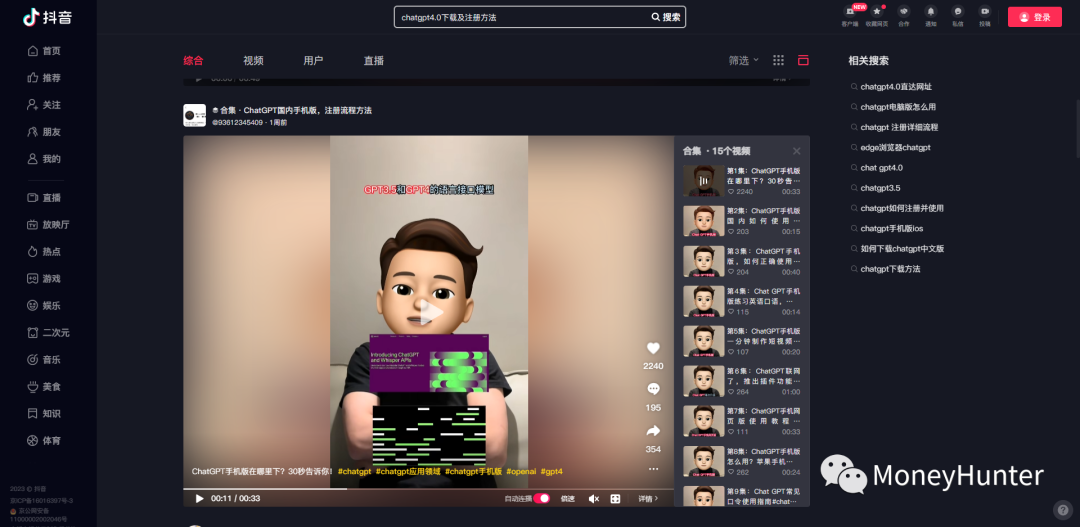
Task: Open 推荐 in the sidebar
Action: pyautogui.click(x=44, y=78)
